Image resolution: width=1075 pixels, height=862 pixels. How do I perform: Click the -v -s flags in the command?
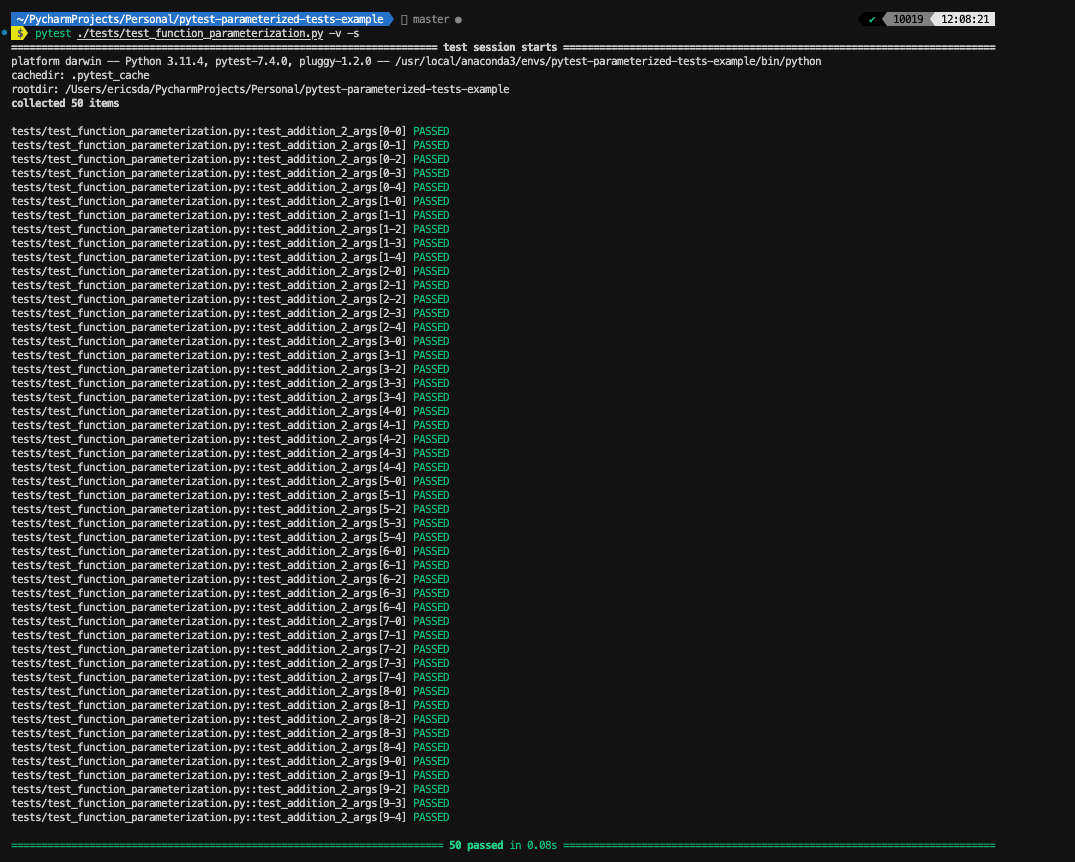340,32
